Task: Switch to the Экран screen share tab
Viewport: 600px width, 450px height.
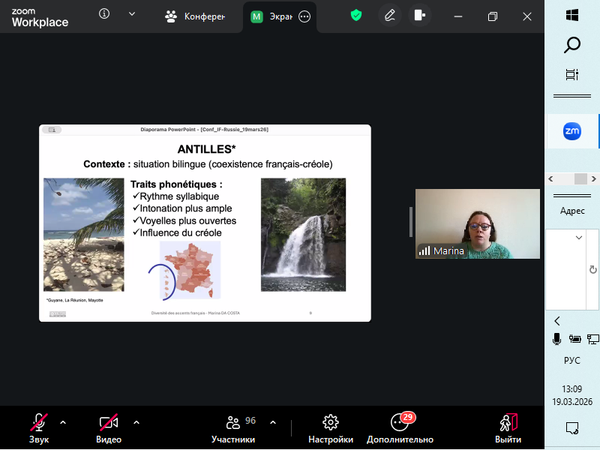Action: point(274,16)
